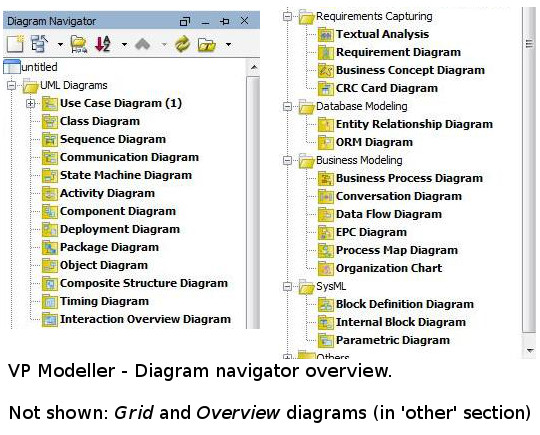Screen dimensions: 540x435
Task: Select the Requirements Capturing folder label
Action: pos(374,16)
